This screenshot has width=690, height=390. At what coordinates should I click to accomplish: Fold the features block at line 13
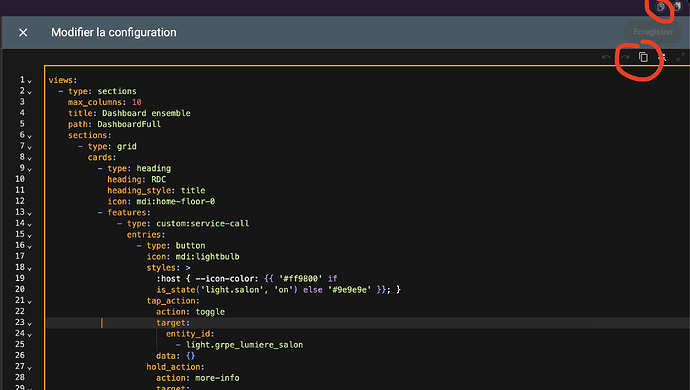[29, 213]
